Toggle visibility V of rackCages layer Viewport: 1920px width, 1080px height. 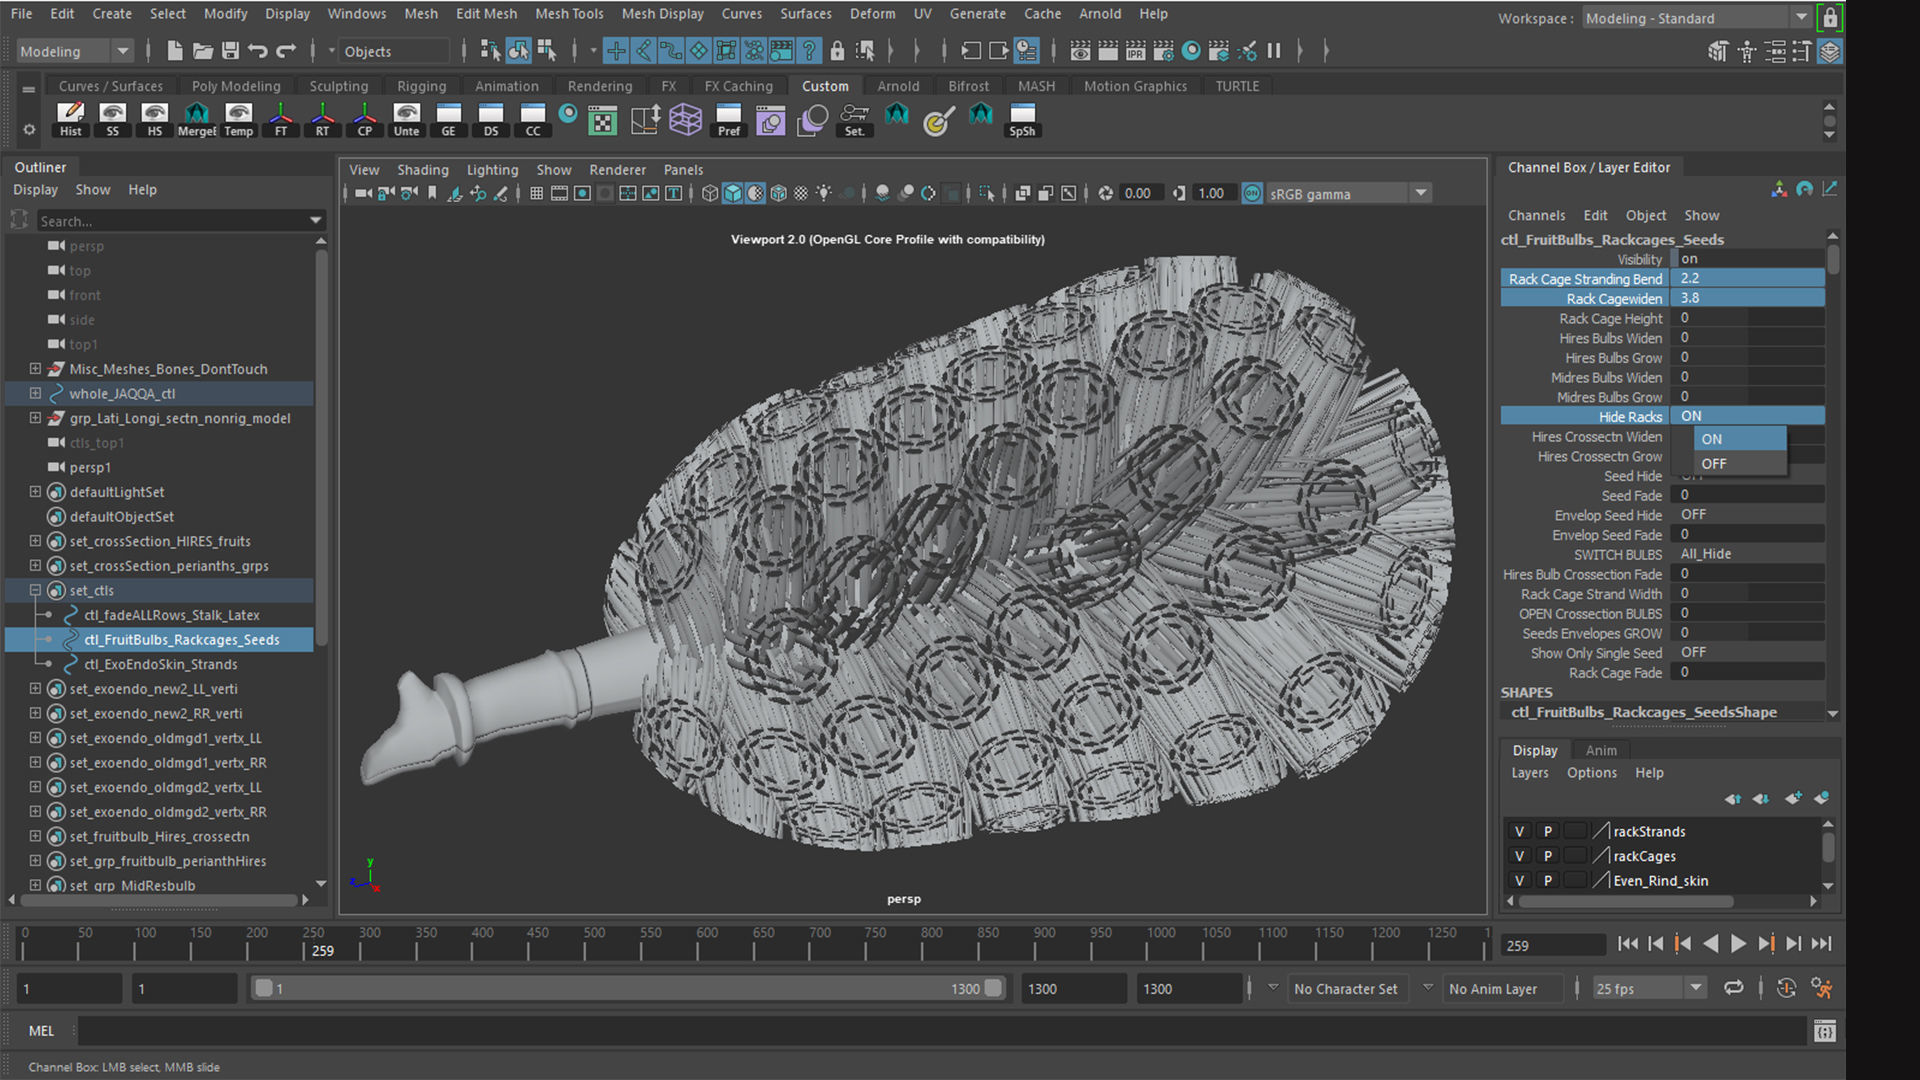pyautogui.click(x=1519, y=856)
